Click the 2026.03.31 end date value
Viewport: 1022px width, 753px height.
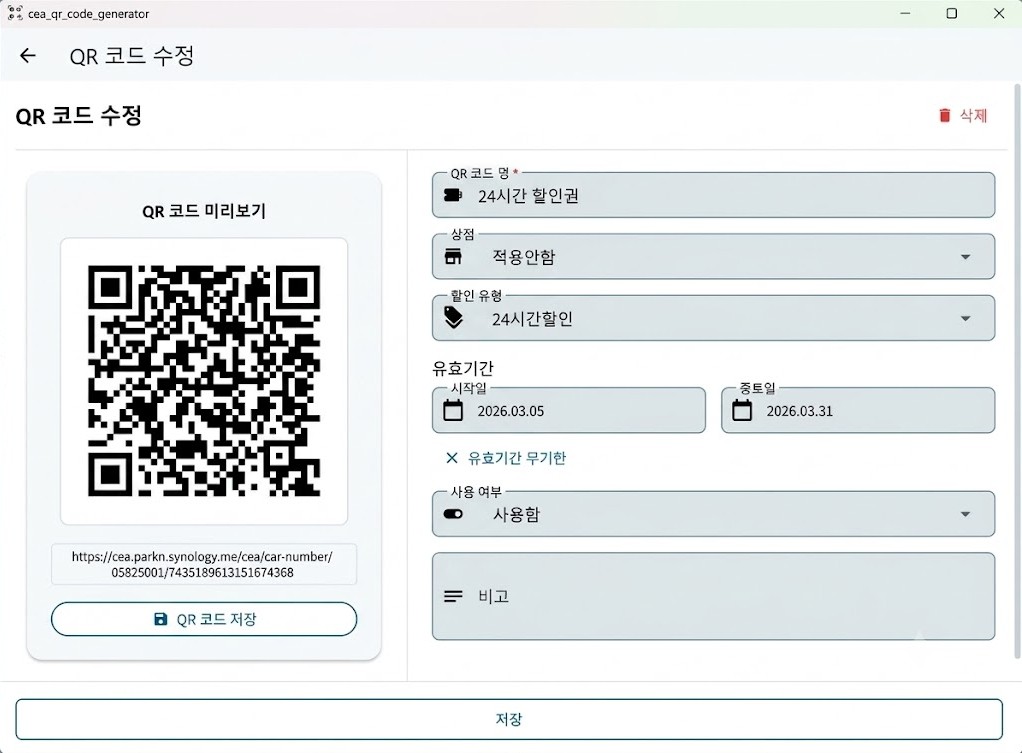pos(799,411)
